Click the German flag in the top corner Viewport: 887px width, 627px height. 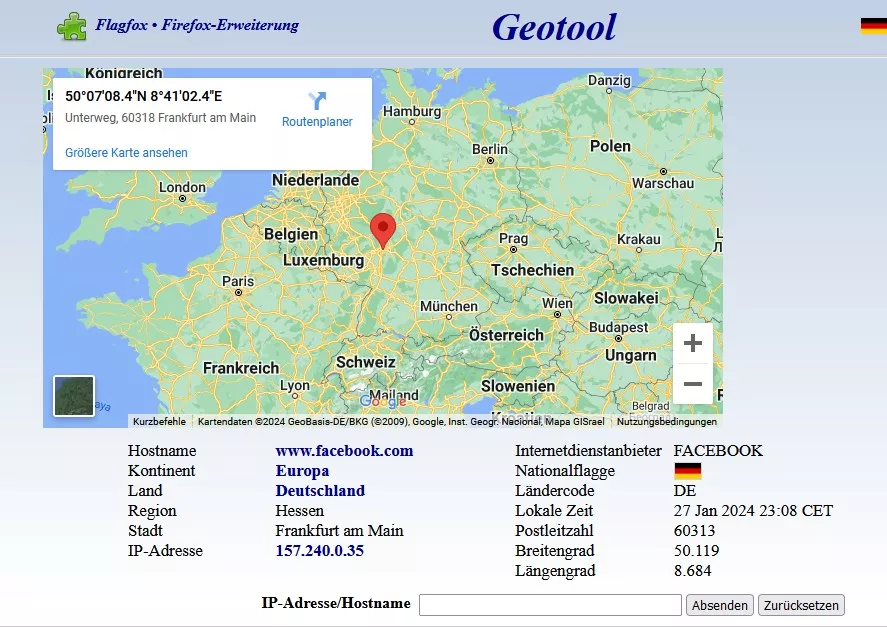click(873, 26)
